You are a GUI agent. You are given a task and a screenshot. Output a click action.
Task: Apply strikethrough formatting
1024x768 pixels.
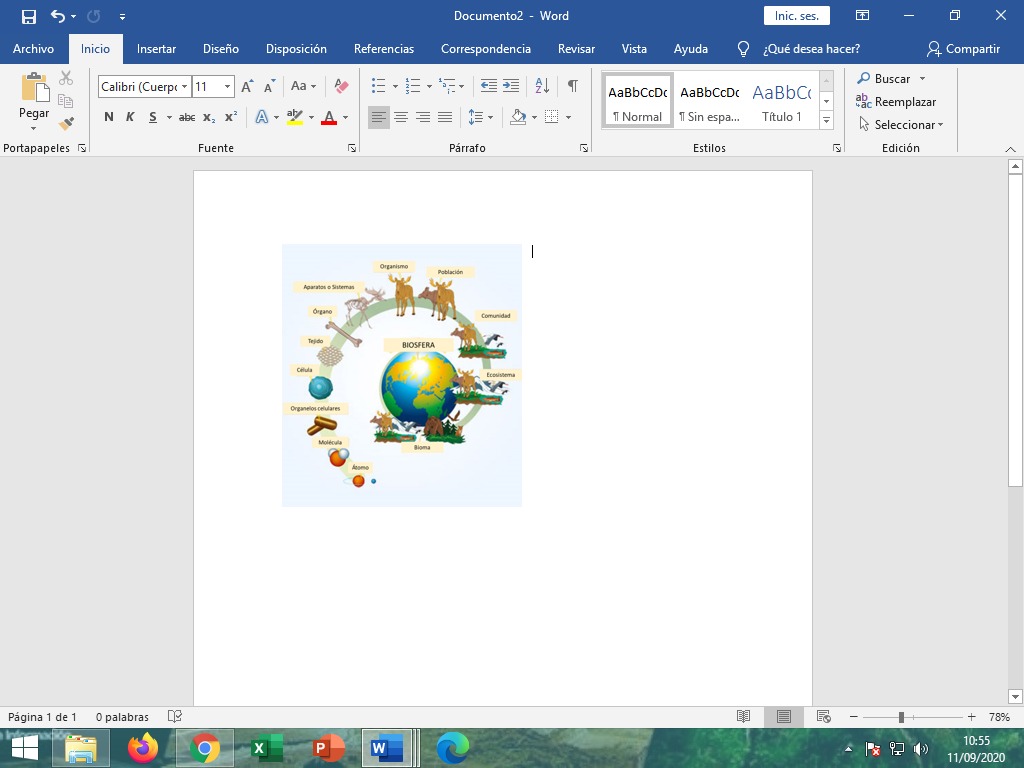coord(187,117)
